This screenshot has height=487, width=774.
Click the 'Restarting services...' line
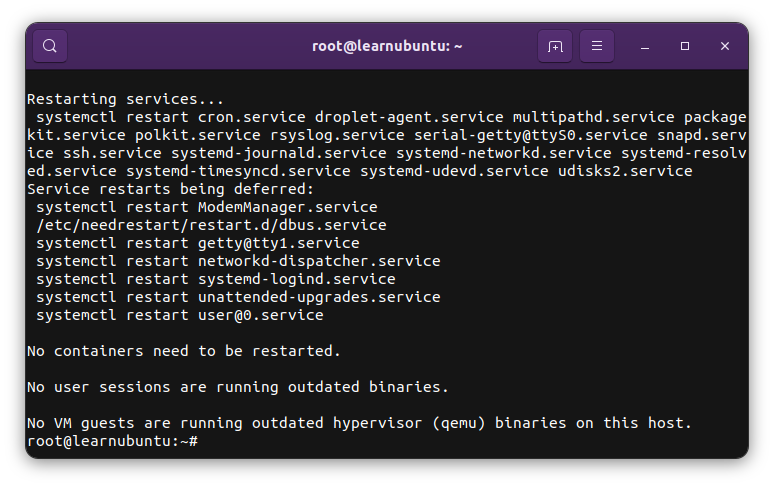[125, 99]
